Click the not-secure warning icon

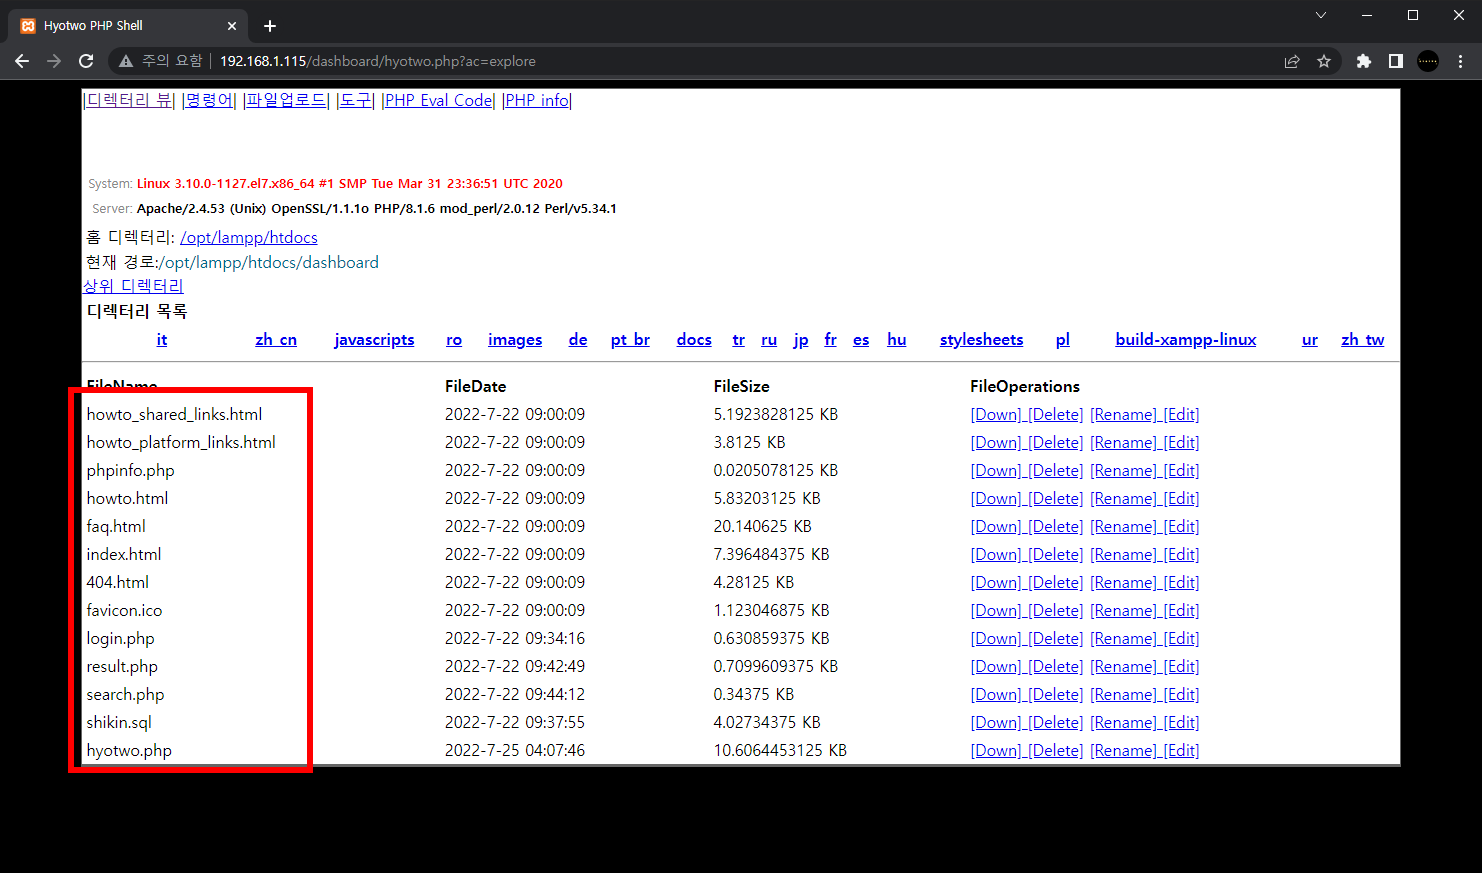126,61
